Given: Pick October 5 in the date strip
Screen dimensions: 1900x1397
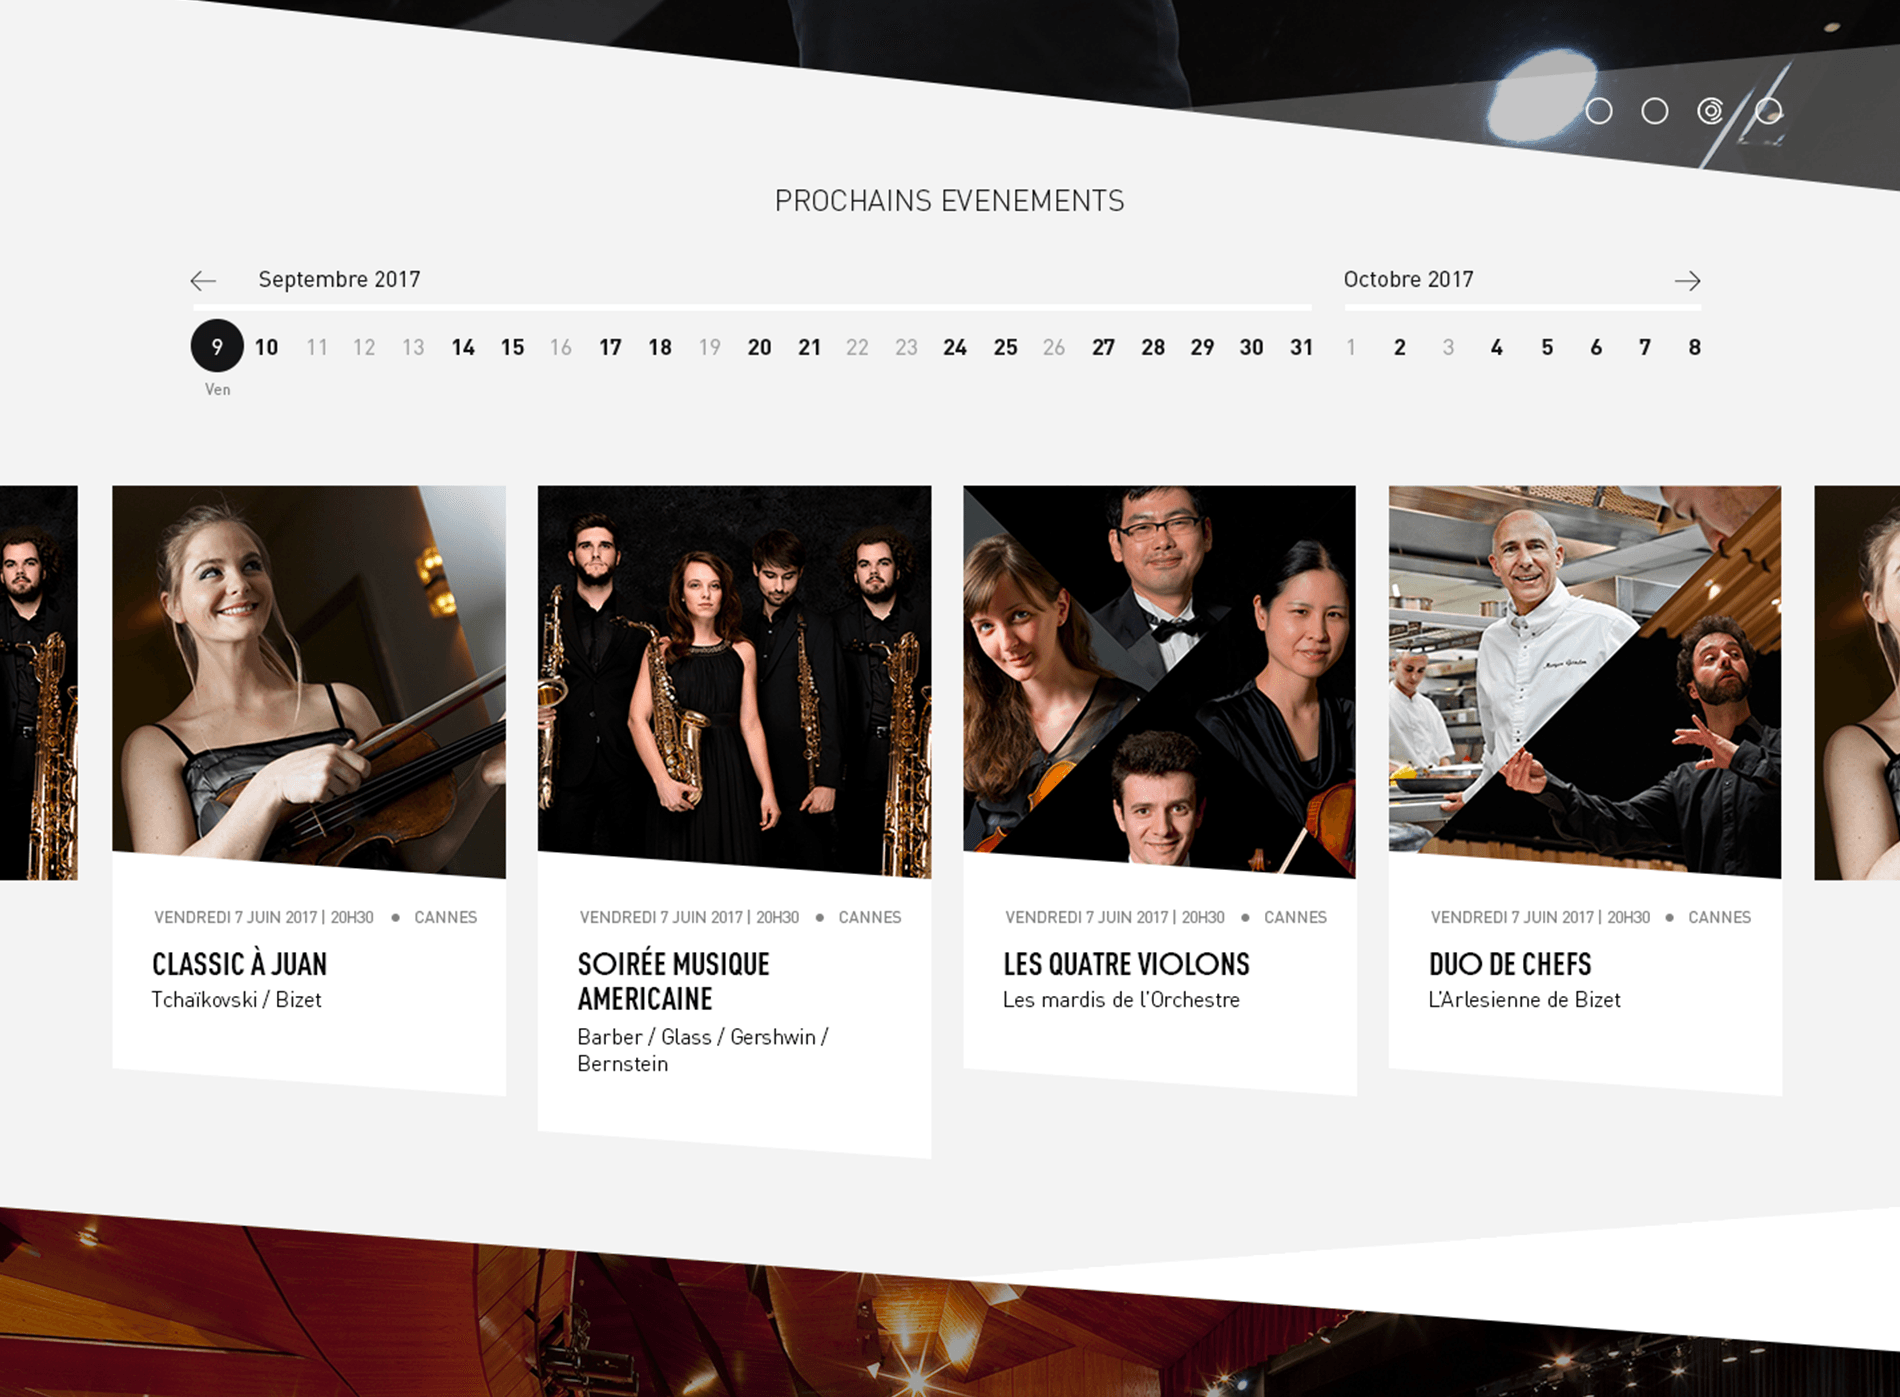Looking at the screenshot, I should coord(1547,347).
